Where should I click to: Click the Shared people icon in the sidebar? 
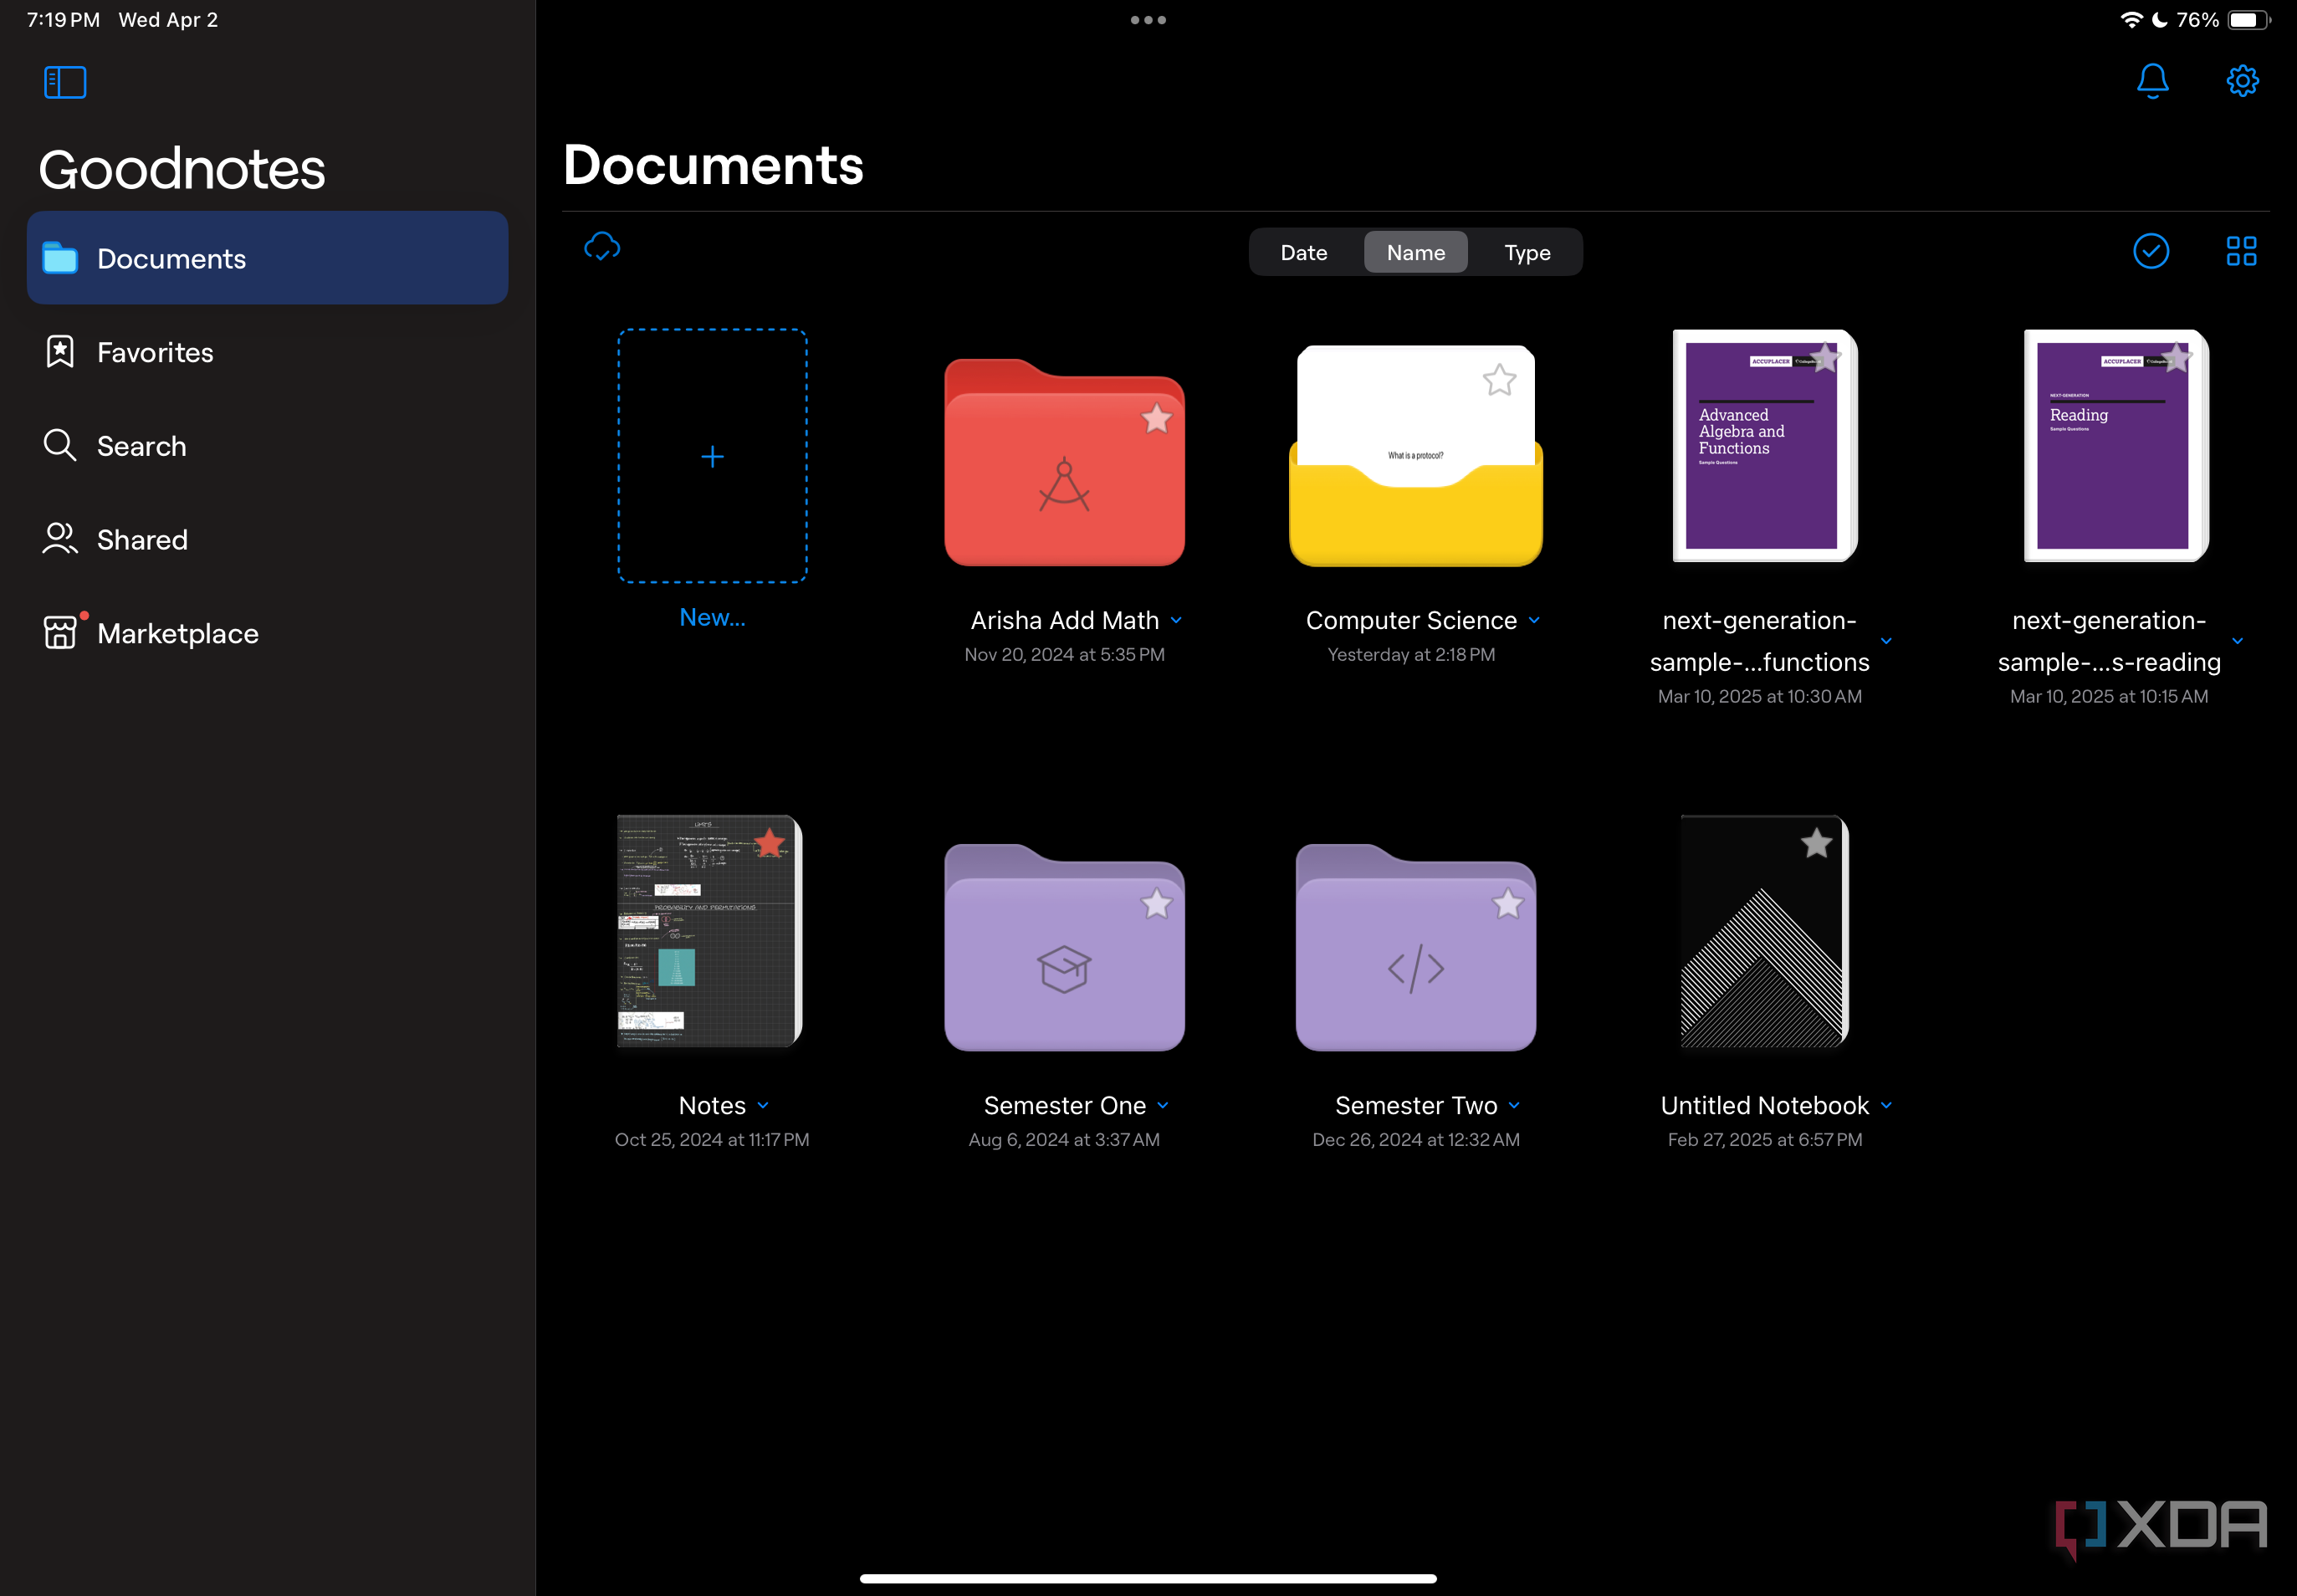tap(60, 539)
